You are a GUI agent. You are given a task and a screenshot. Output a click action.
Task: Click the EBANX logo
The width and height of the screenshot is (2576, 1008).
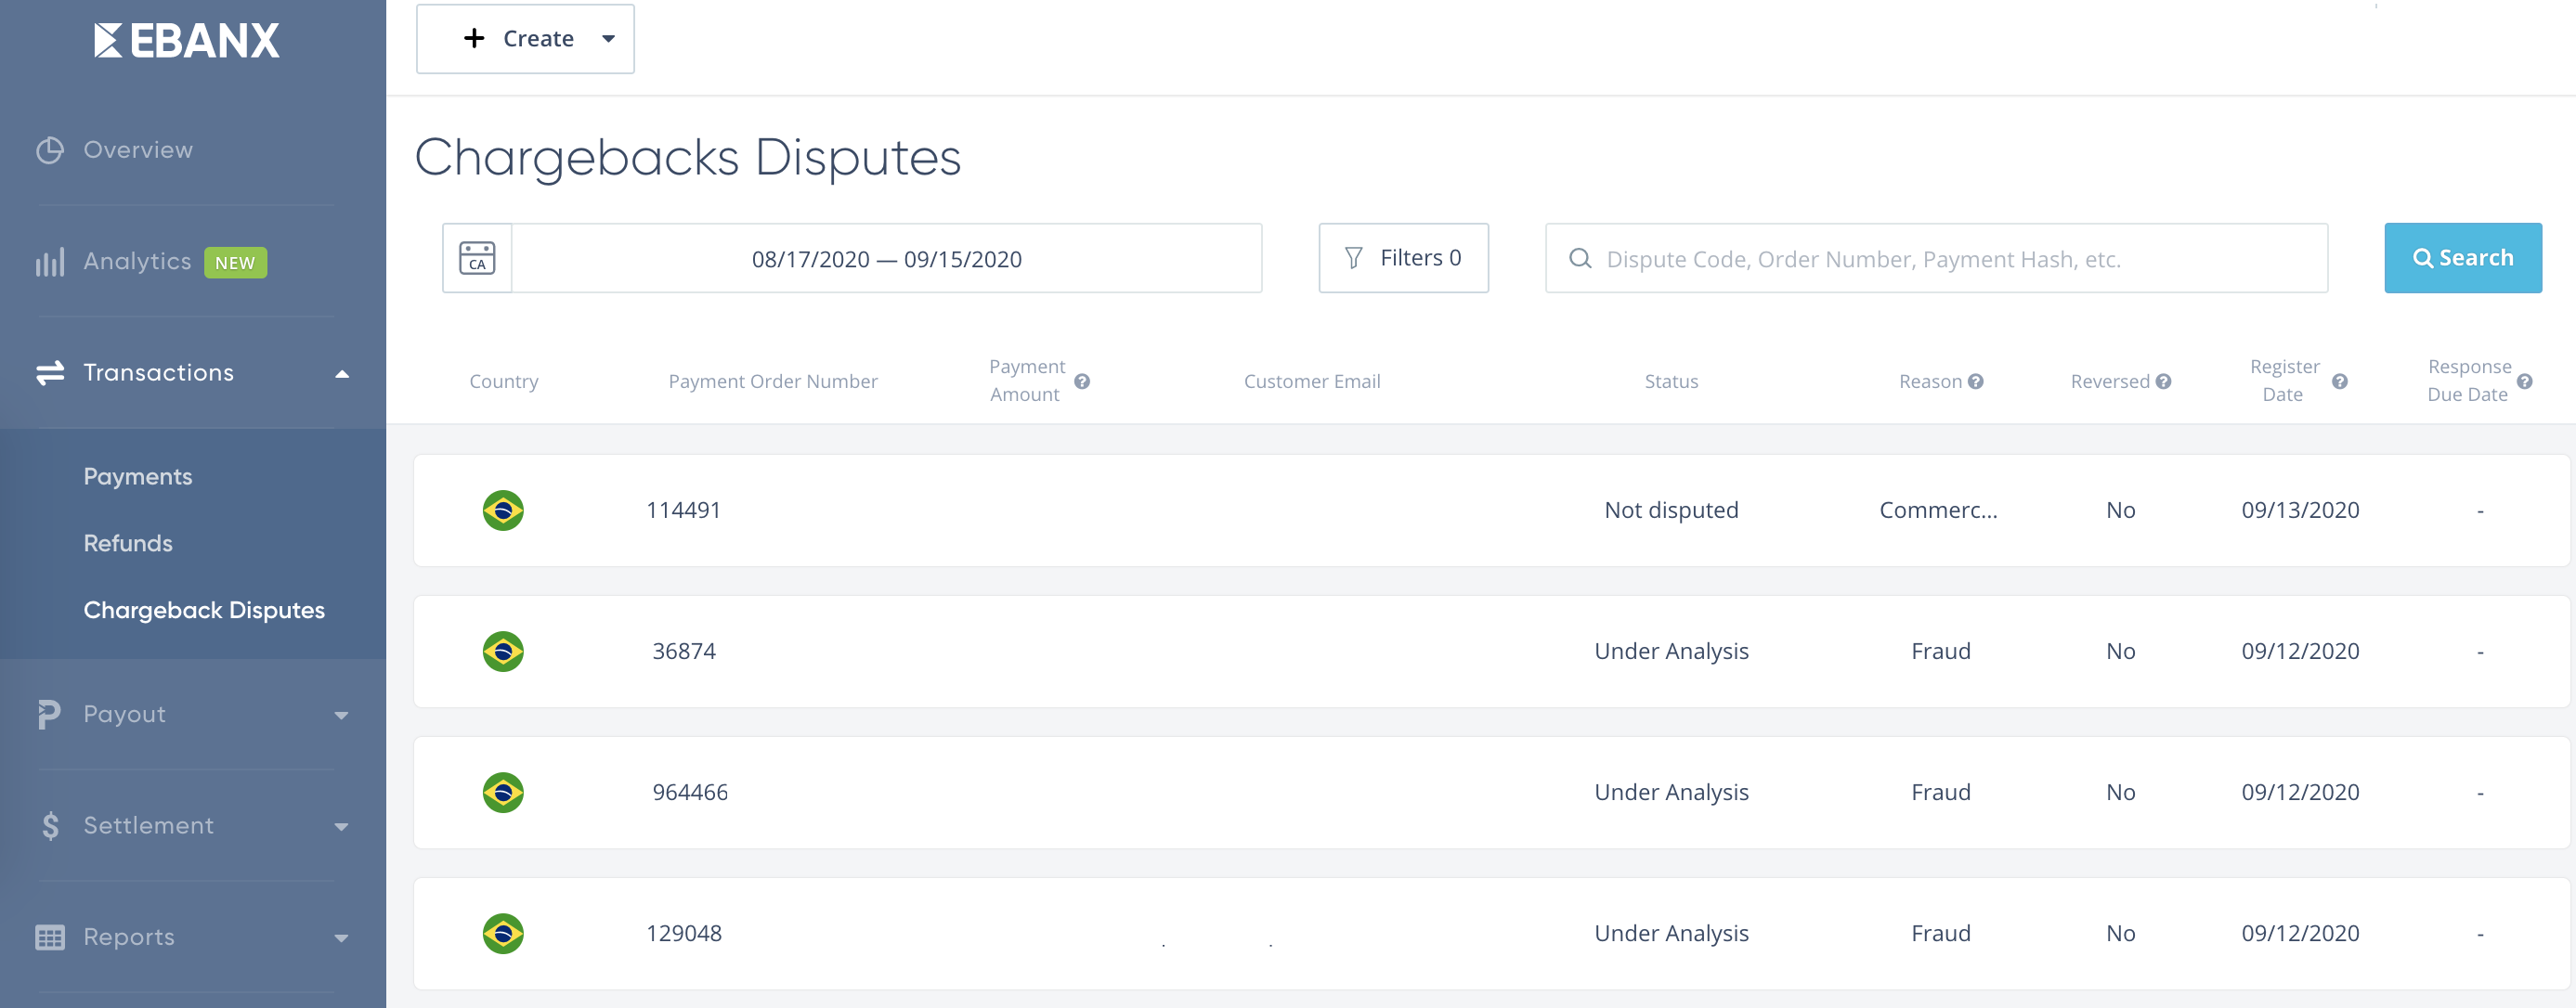click(183, 40)
